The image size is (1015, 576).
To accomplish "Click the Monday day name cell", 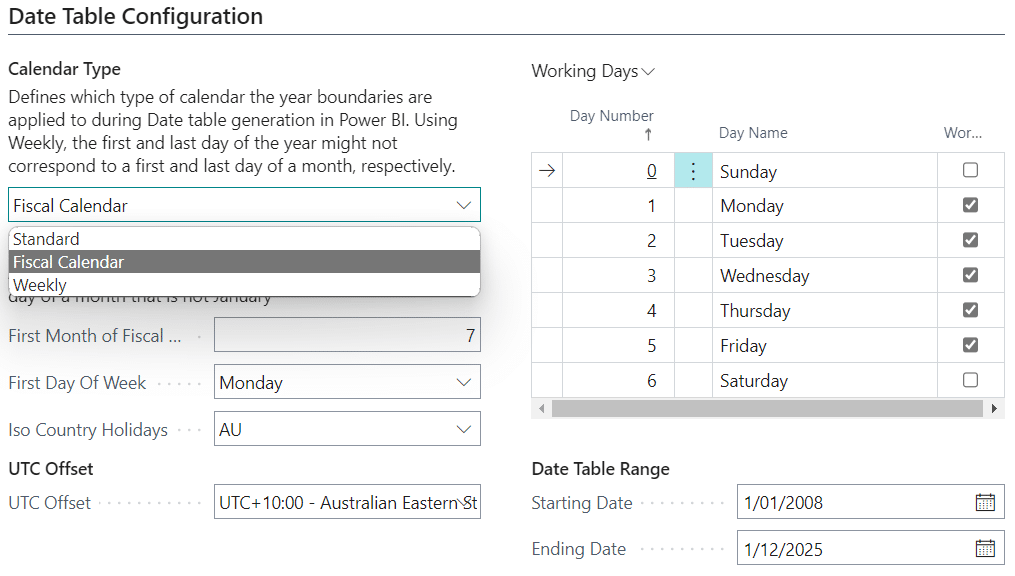I will point(825,206).
